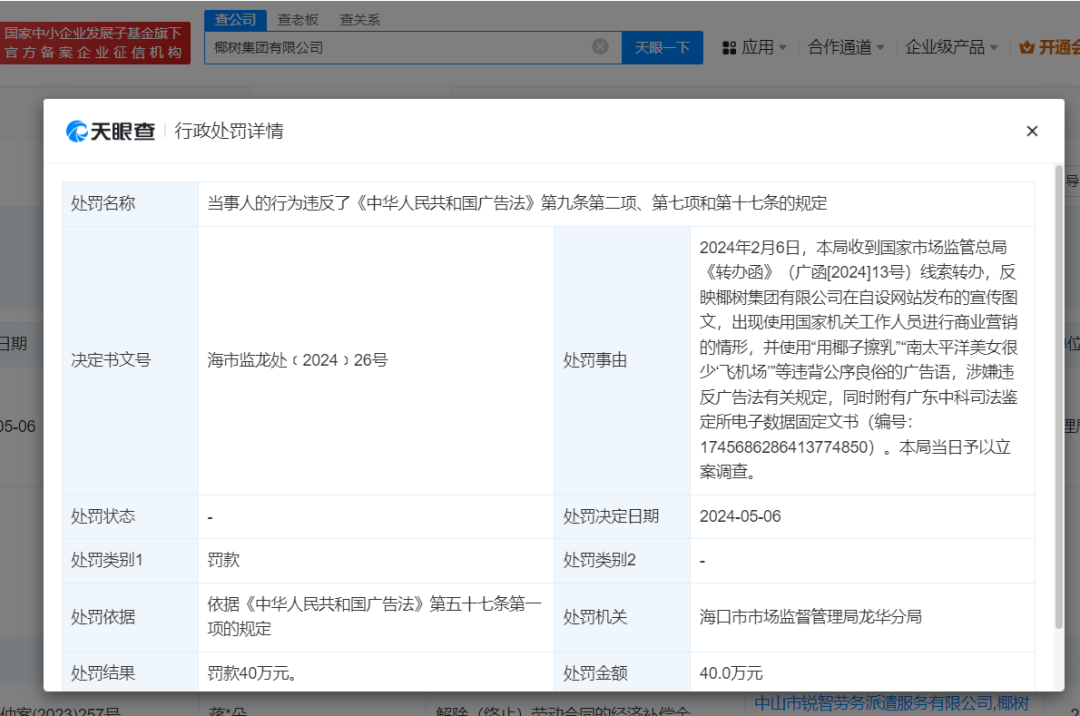1080x716 pixels.
Task: Click the dialog's vertical scrollbar
Action: pos(1059,400)
